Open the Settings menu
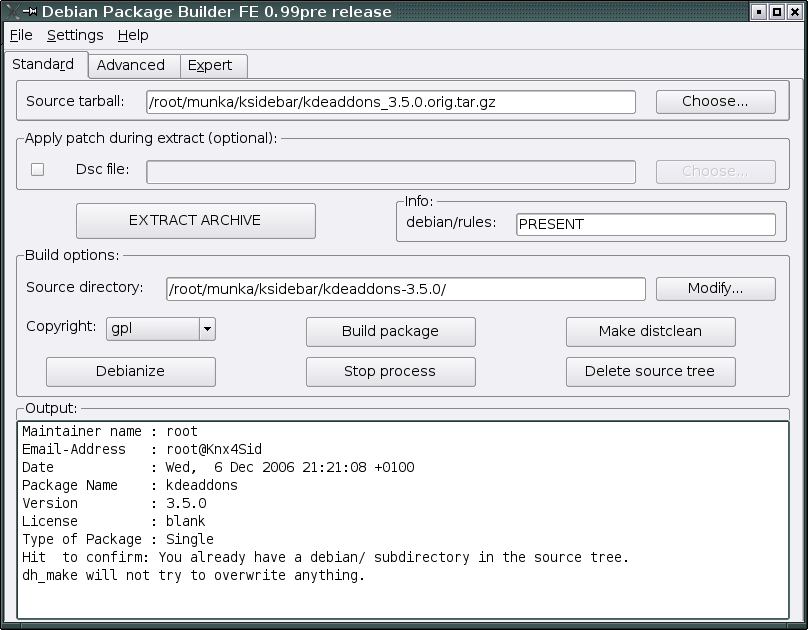This screenshot has height=630, width=808. pos(75,35)
